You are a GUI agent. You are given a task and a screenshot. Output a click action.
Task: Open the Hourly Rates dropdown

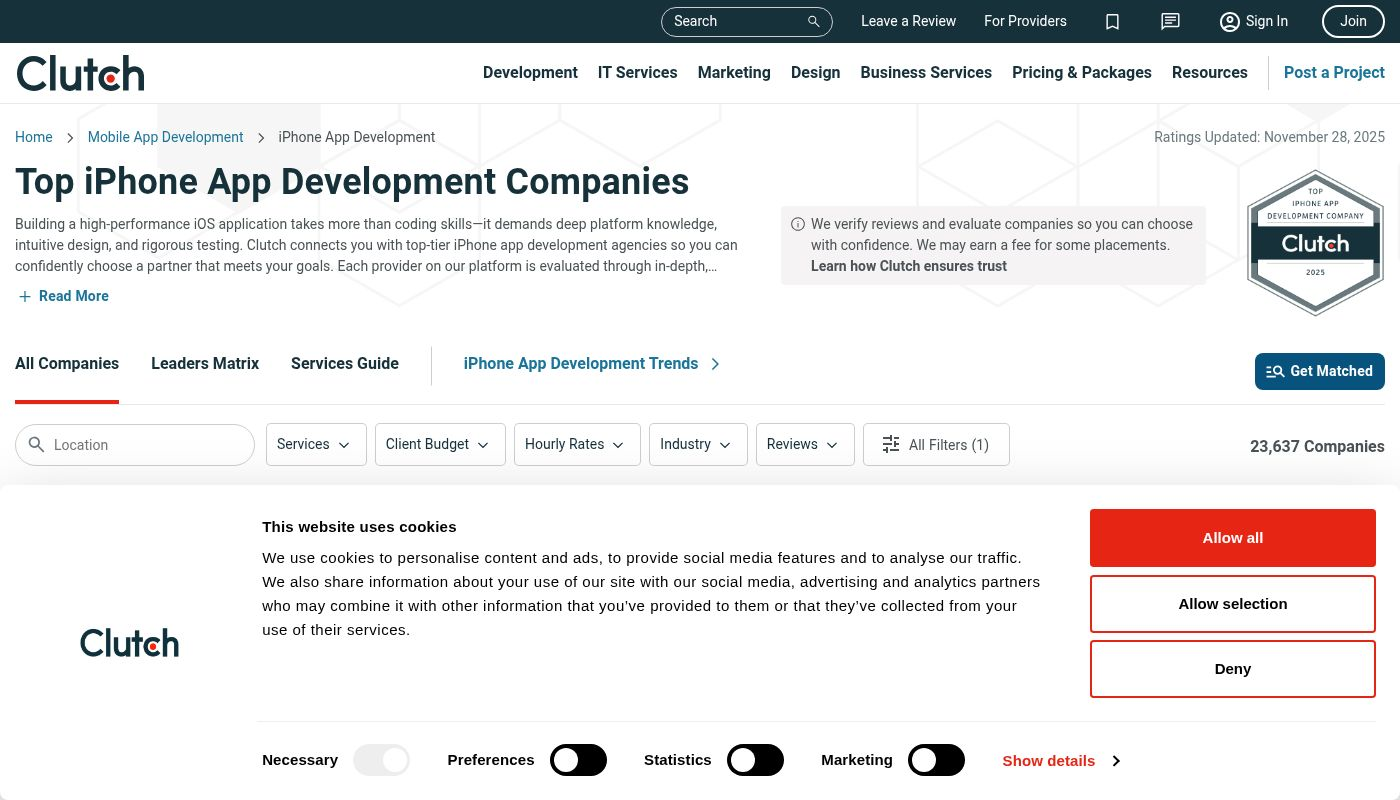(577, 444)
